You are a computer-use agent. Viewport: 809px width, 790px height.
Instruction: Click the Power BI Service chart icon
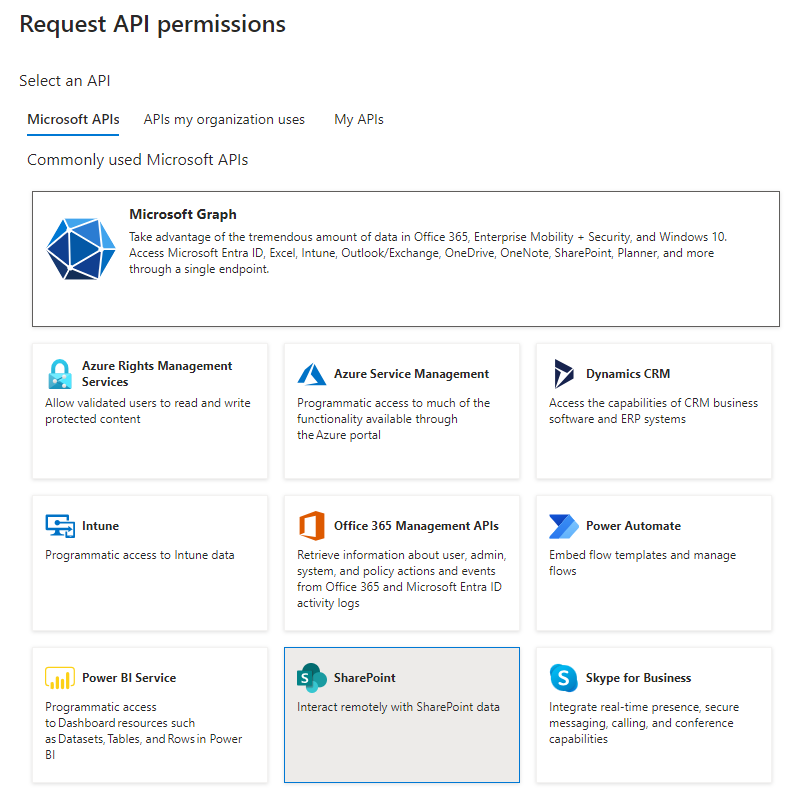[58, 677]
